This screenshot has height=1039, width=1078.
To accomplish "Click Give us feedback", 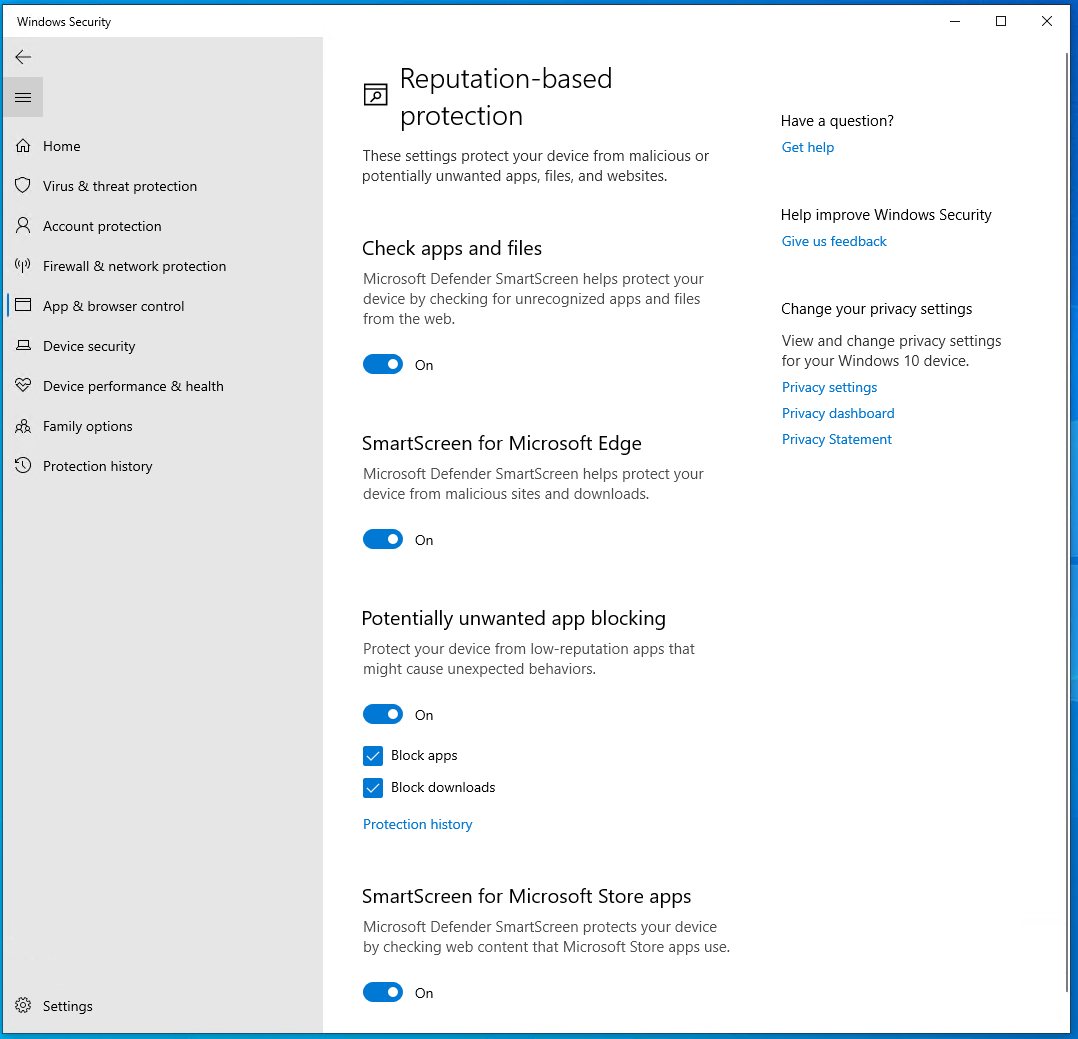I will point(834,241).
